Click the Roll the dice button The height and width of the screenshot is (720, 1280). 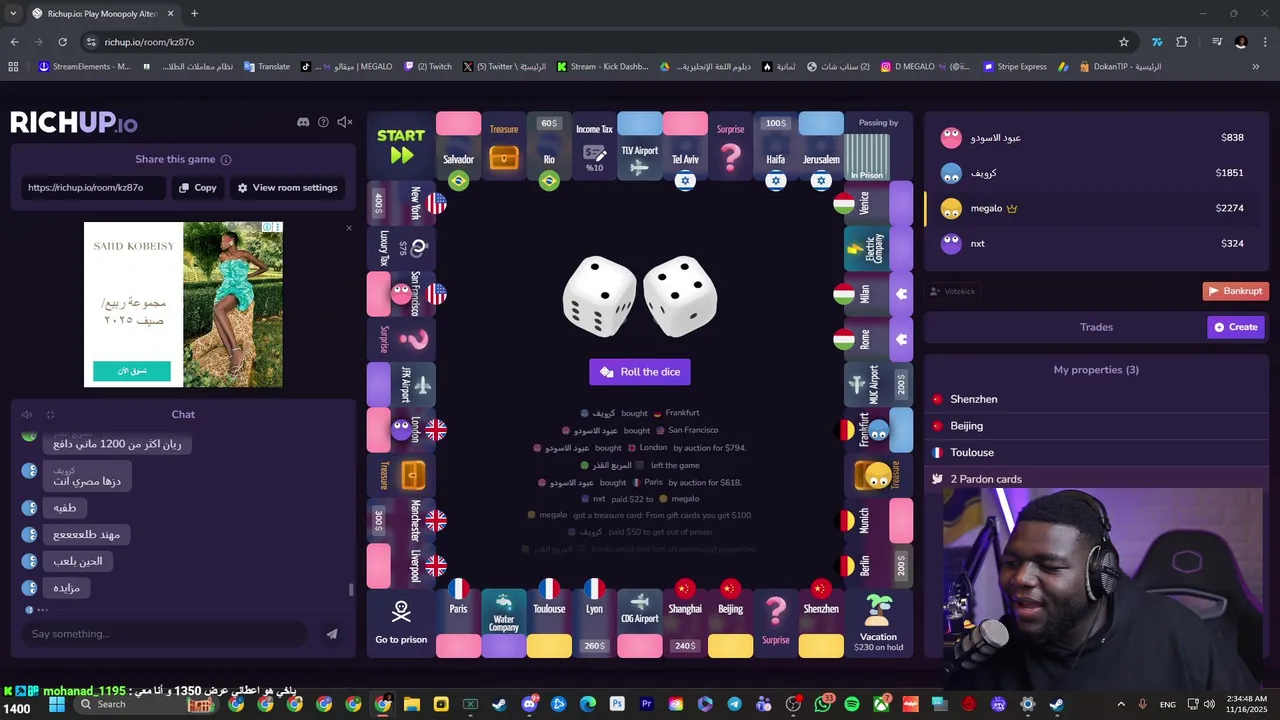[640, 372]
